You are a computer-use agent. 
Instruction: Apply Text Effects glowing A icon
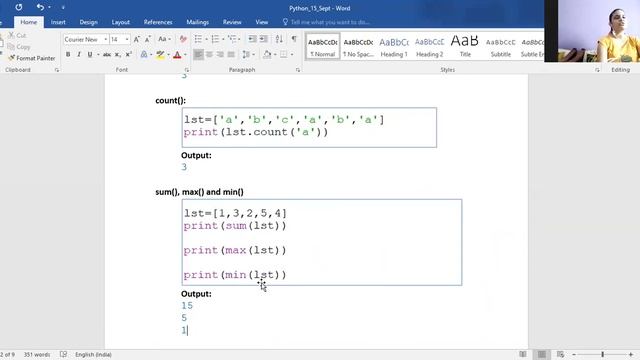[144, 54]
